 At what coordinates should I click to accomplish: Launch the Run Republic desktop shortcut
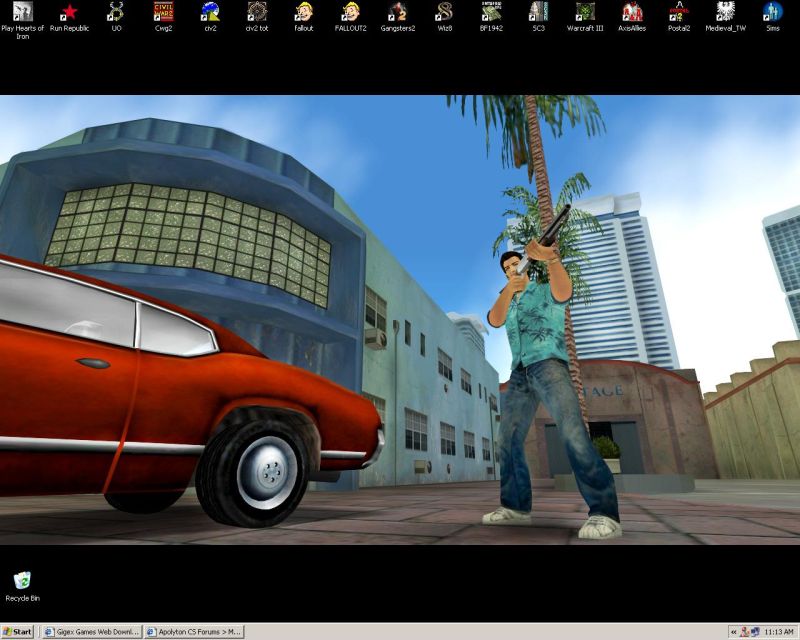(69, 13)
